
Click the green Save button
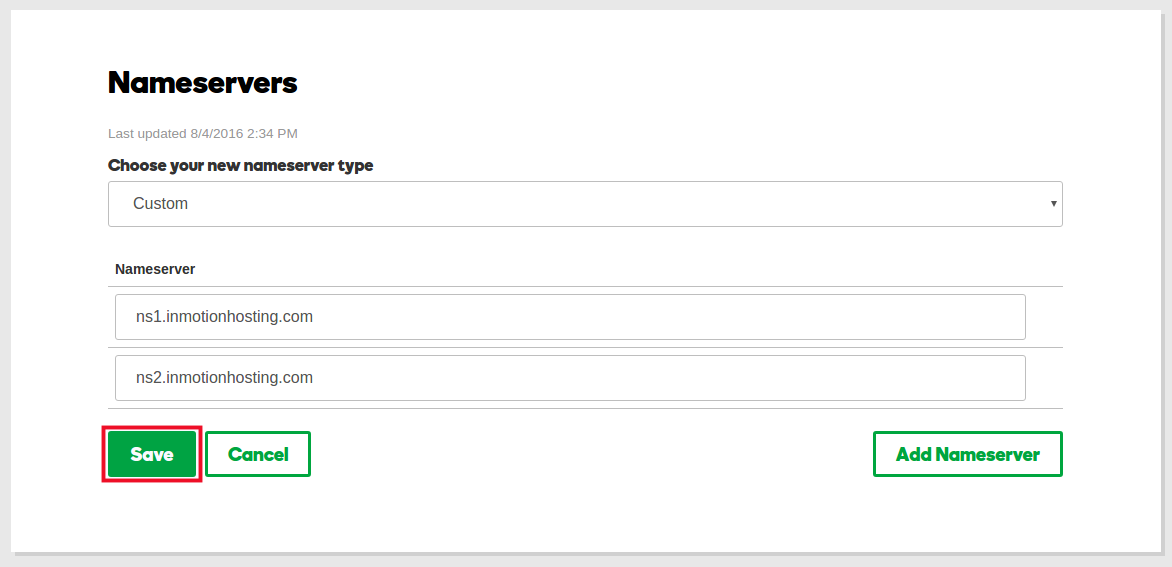(152, 454)
